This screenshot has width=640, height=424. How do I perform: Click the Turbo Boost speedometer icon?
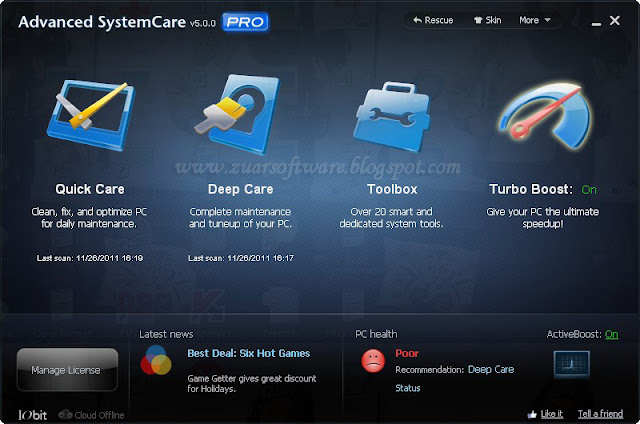coord(545,115)
